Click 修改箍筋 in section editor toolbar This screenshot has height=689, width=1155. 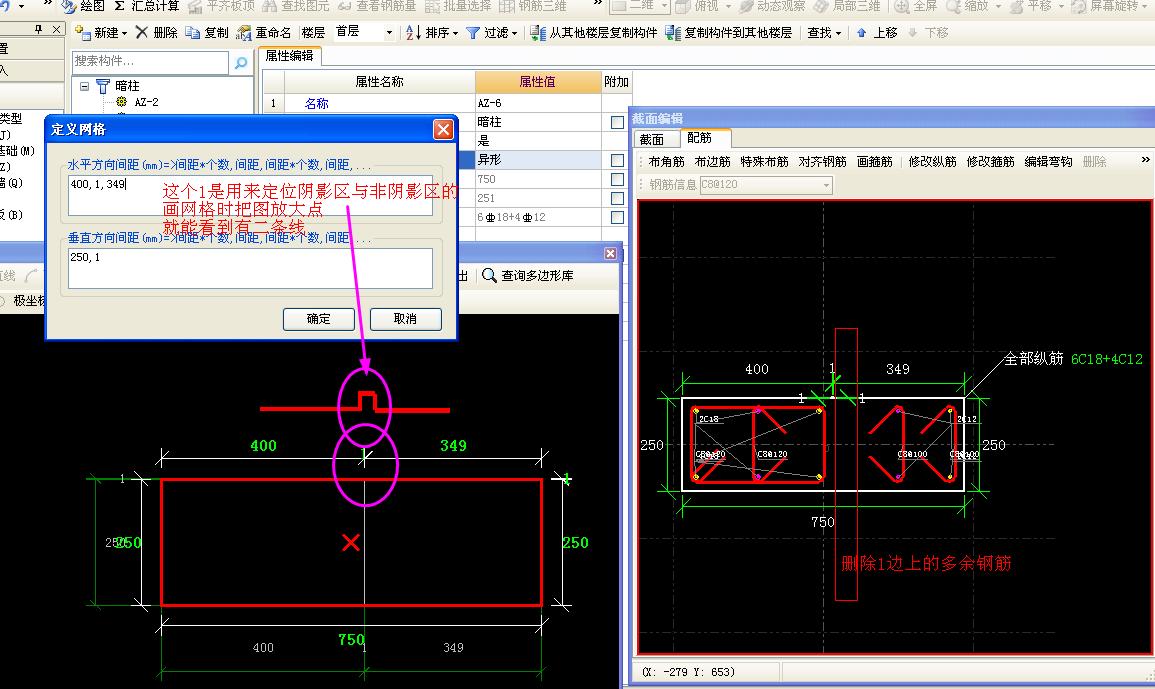pos(990,161)
